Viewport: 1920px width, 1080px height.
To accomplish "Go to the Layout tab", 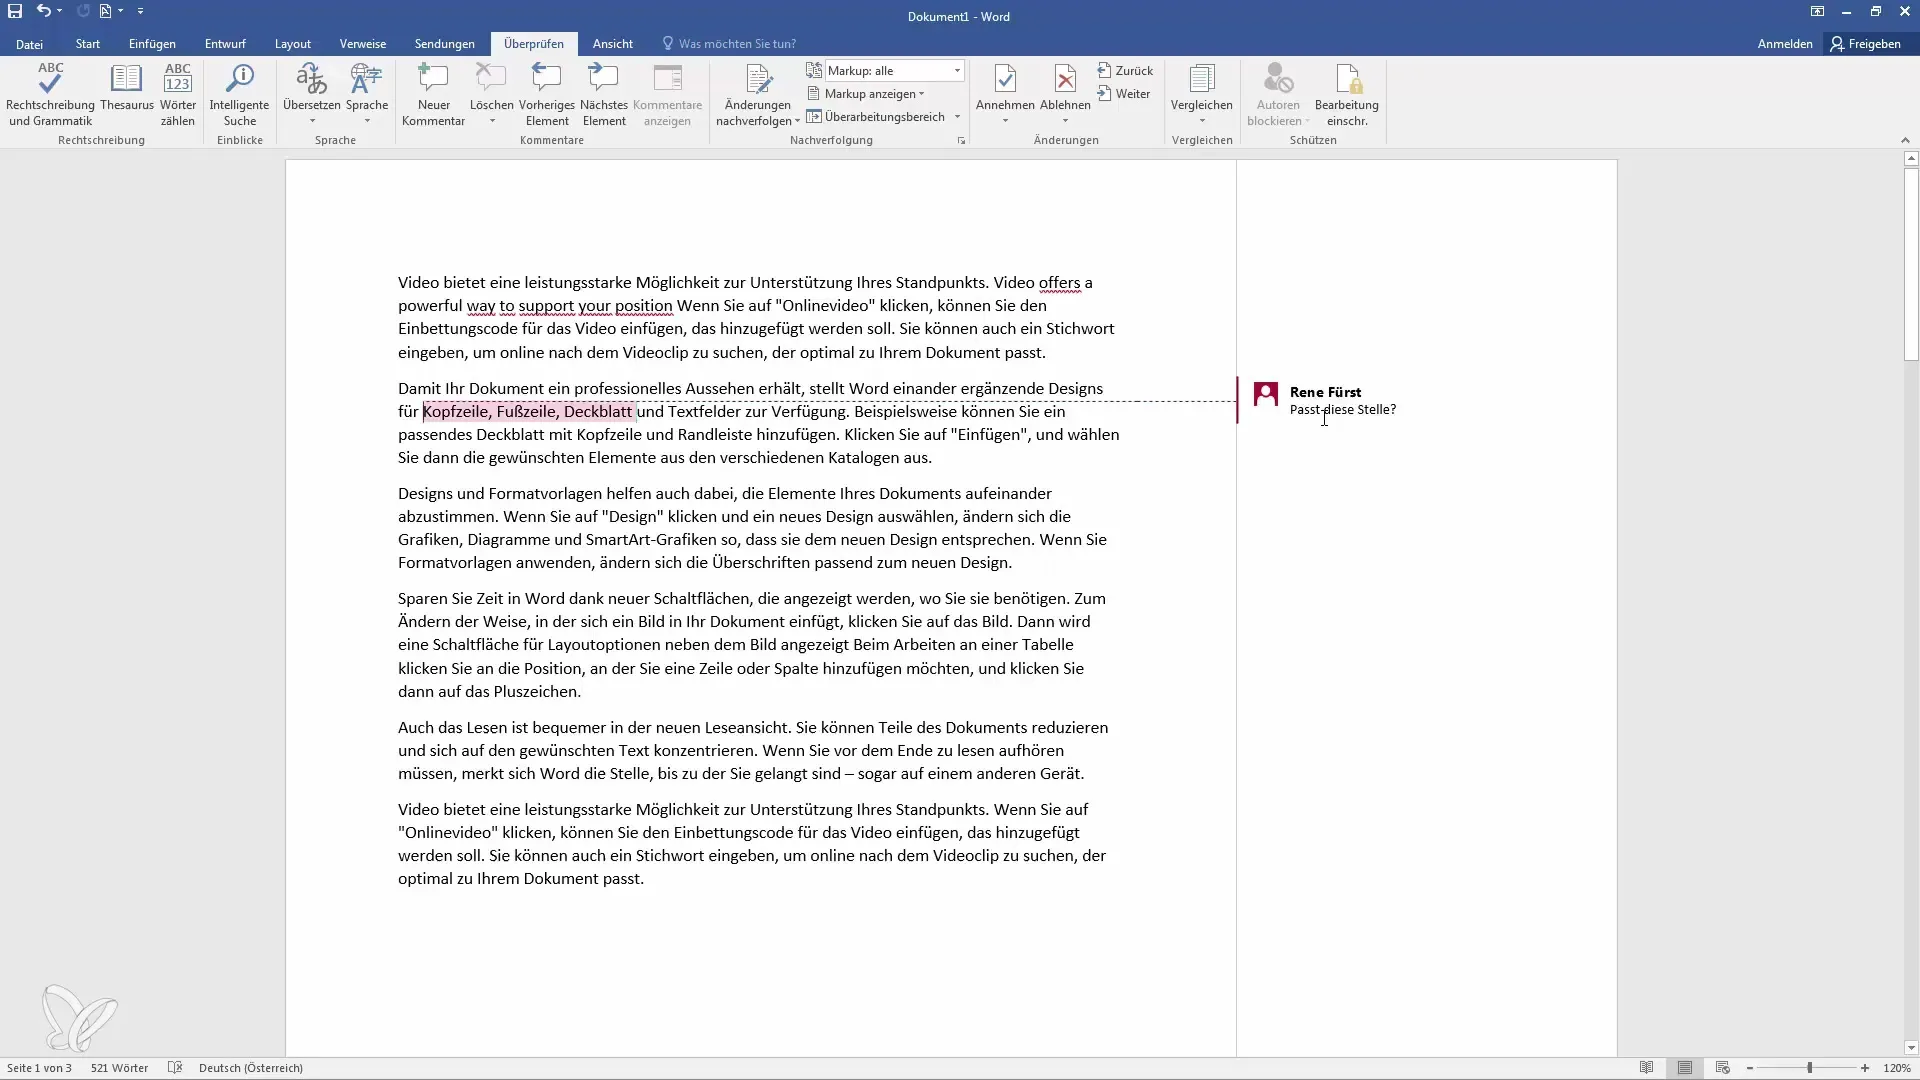I will coord(293,44).
